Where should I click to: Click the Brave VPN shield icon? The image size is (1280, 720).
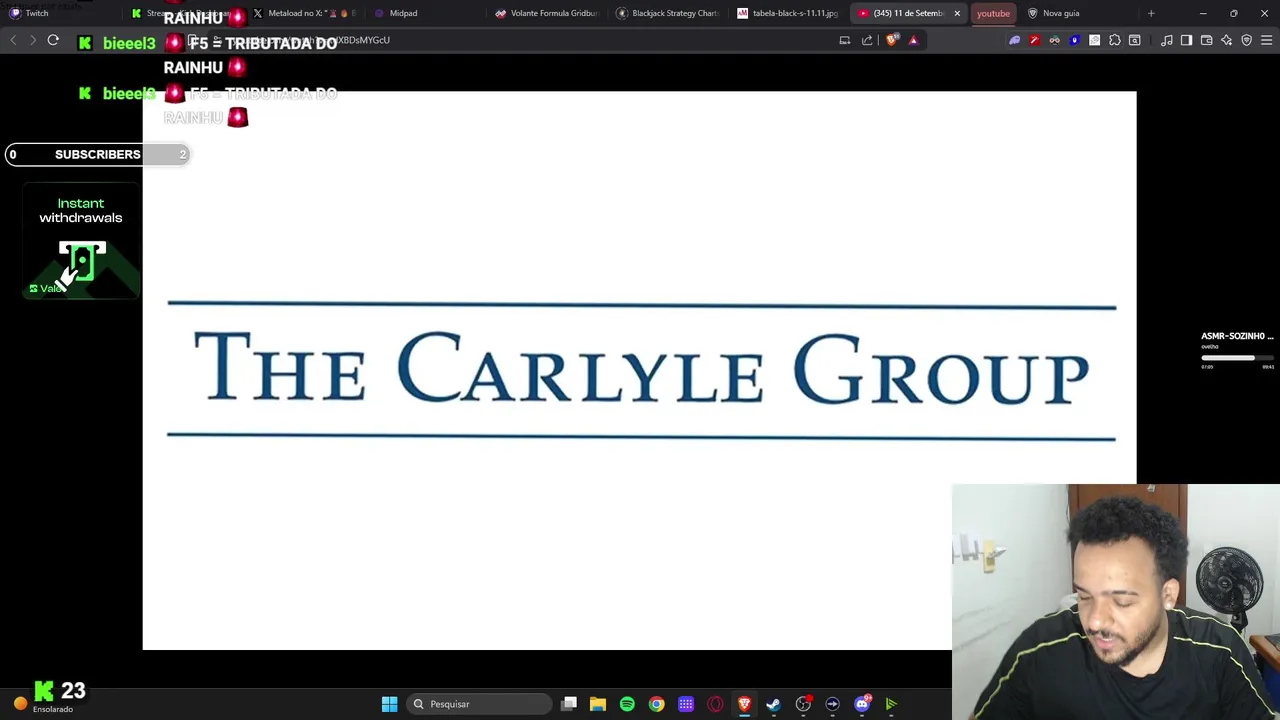pyautogui.click(x=1247, y=40)
